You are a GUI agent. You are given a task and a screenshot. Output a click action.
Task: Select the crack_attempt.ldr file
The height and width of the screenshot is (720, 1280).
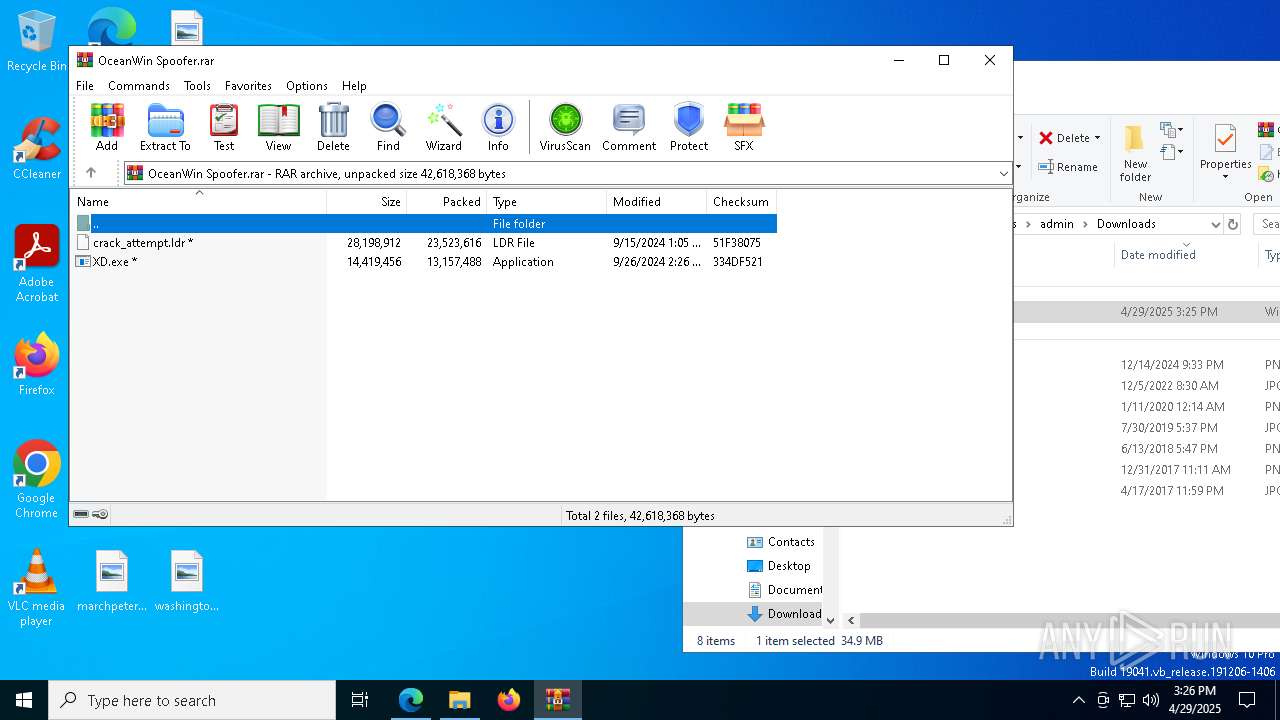coord(143,243)
